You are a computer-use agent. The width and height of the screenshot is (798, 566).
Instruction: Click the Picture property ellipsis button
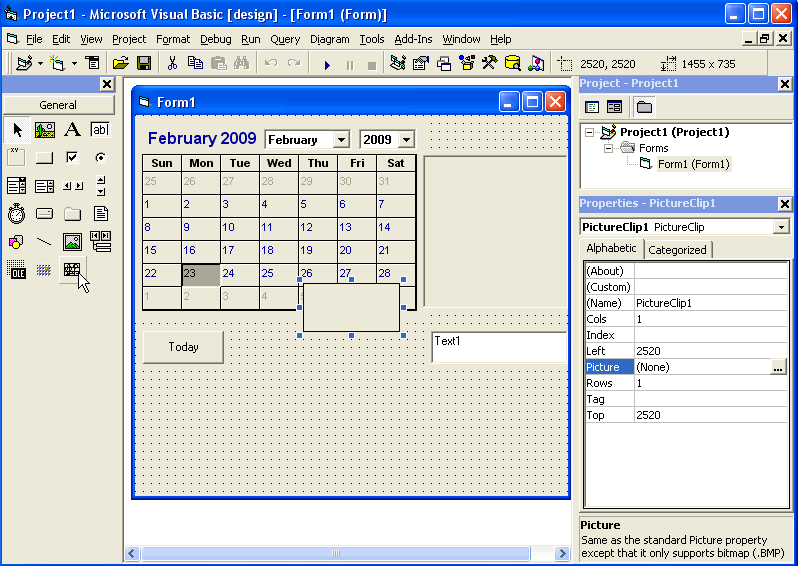[x=778, y=367]
